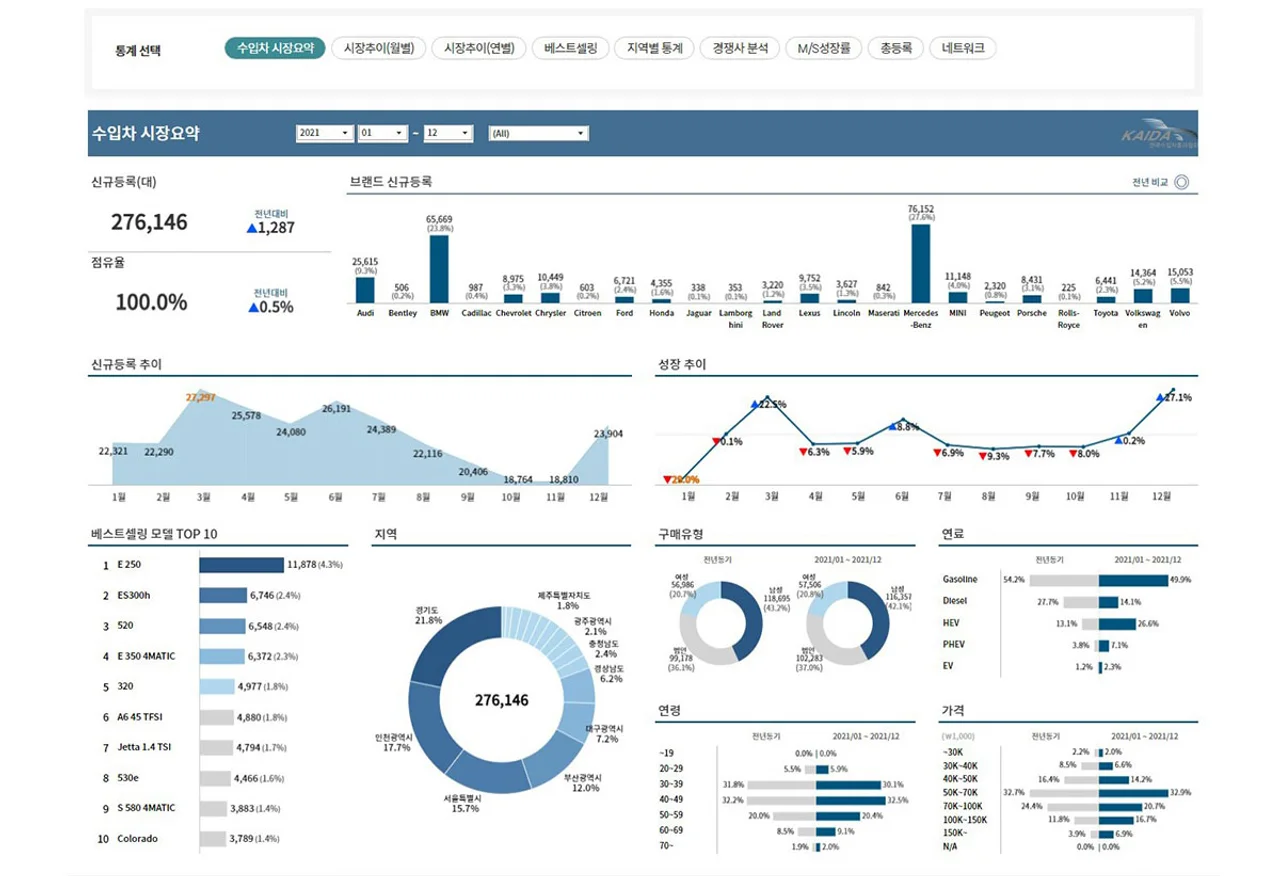Switch to 시장추이(월별) tab

coord(379,48)
